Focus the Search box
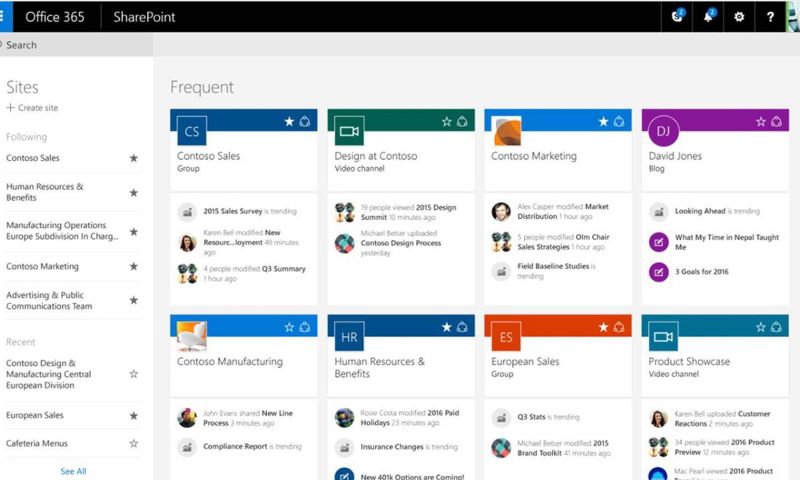Screen dimensions: 800x480 [77, 45]
